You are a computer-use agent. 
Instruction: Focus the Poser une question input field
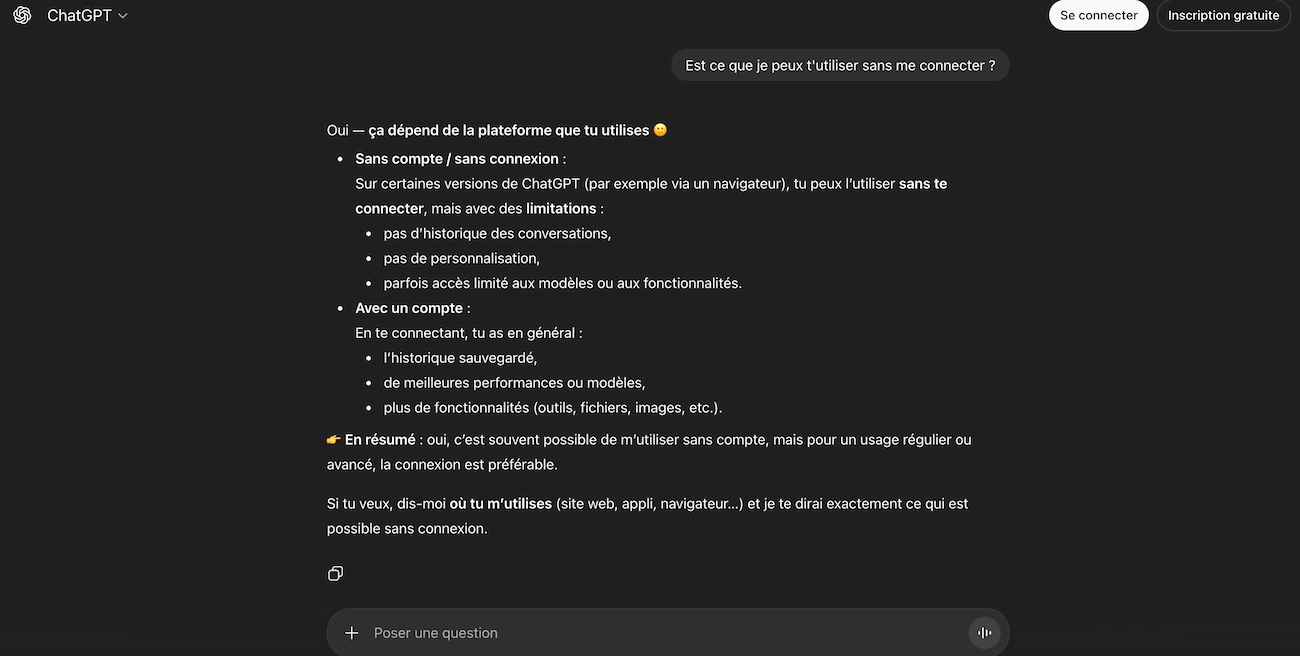pos(600,632)
